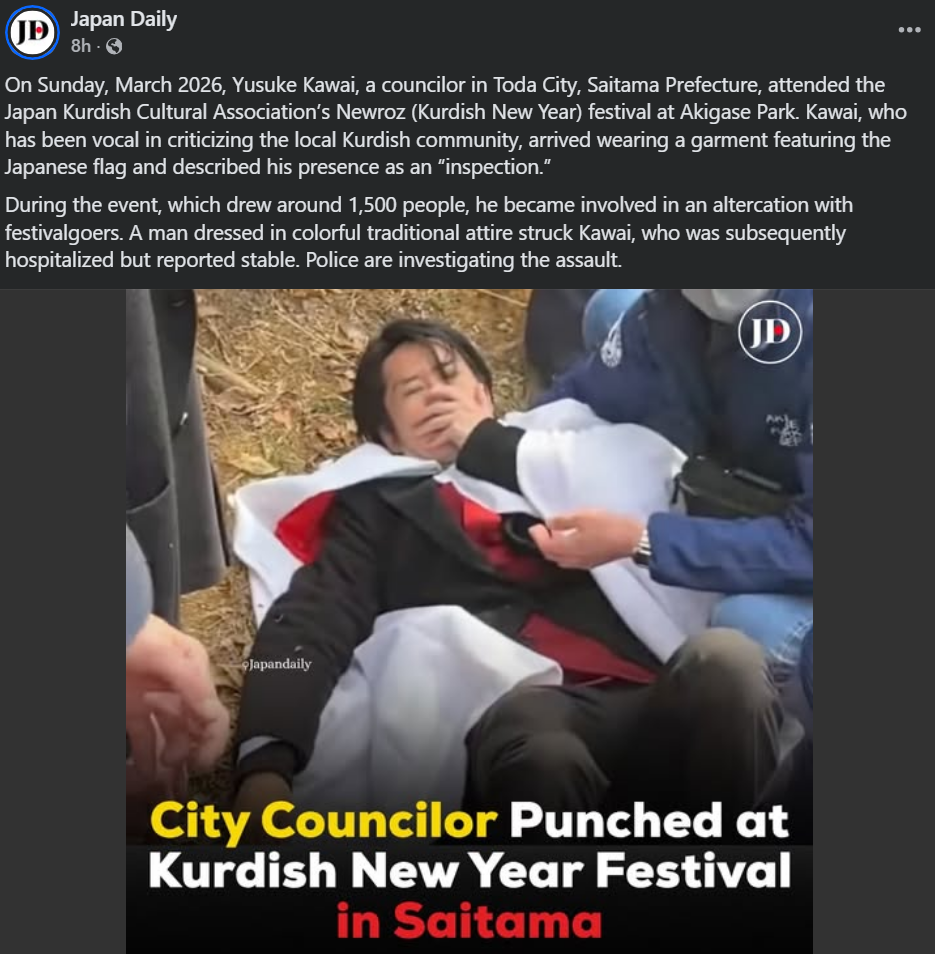Click the globe public privacy icon
Screen dimensions: 935x954
pyautogui.click(x=114, y=46)
